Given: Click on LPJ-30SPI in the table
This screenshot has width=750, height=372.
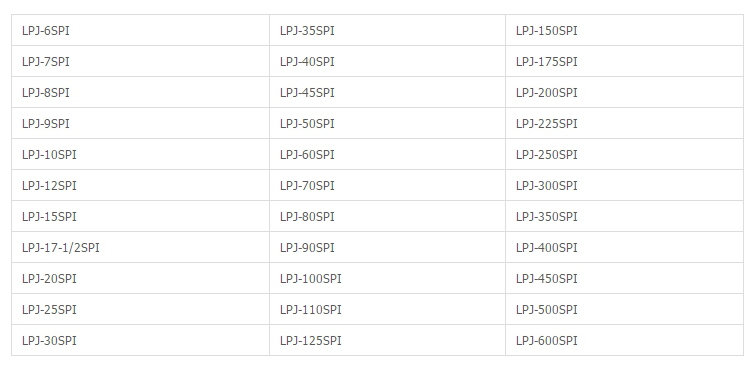Looking at the screenshot, I should pyautogui.click(x=49, y=340).
